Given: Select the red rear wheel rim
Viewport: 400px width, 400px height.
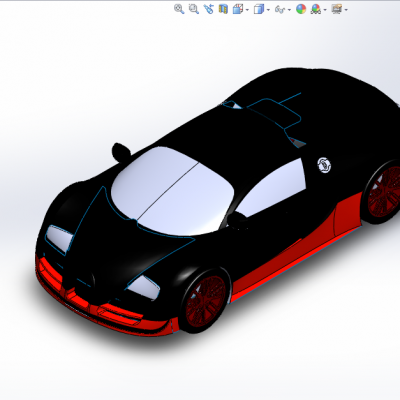Looking at the screenshot, I should (x=384, y=192).
